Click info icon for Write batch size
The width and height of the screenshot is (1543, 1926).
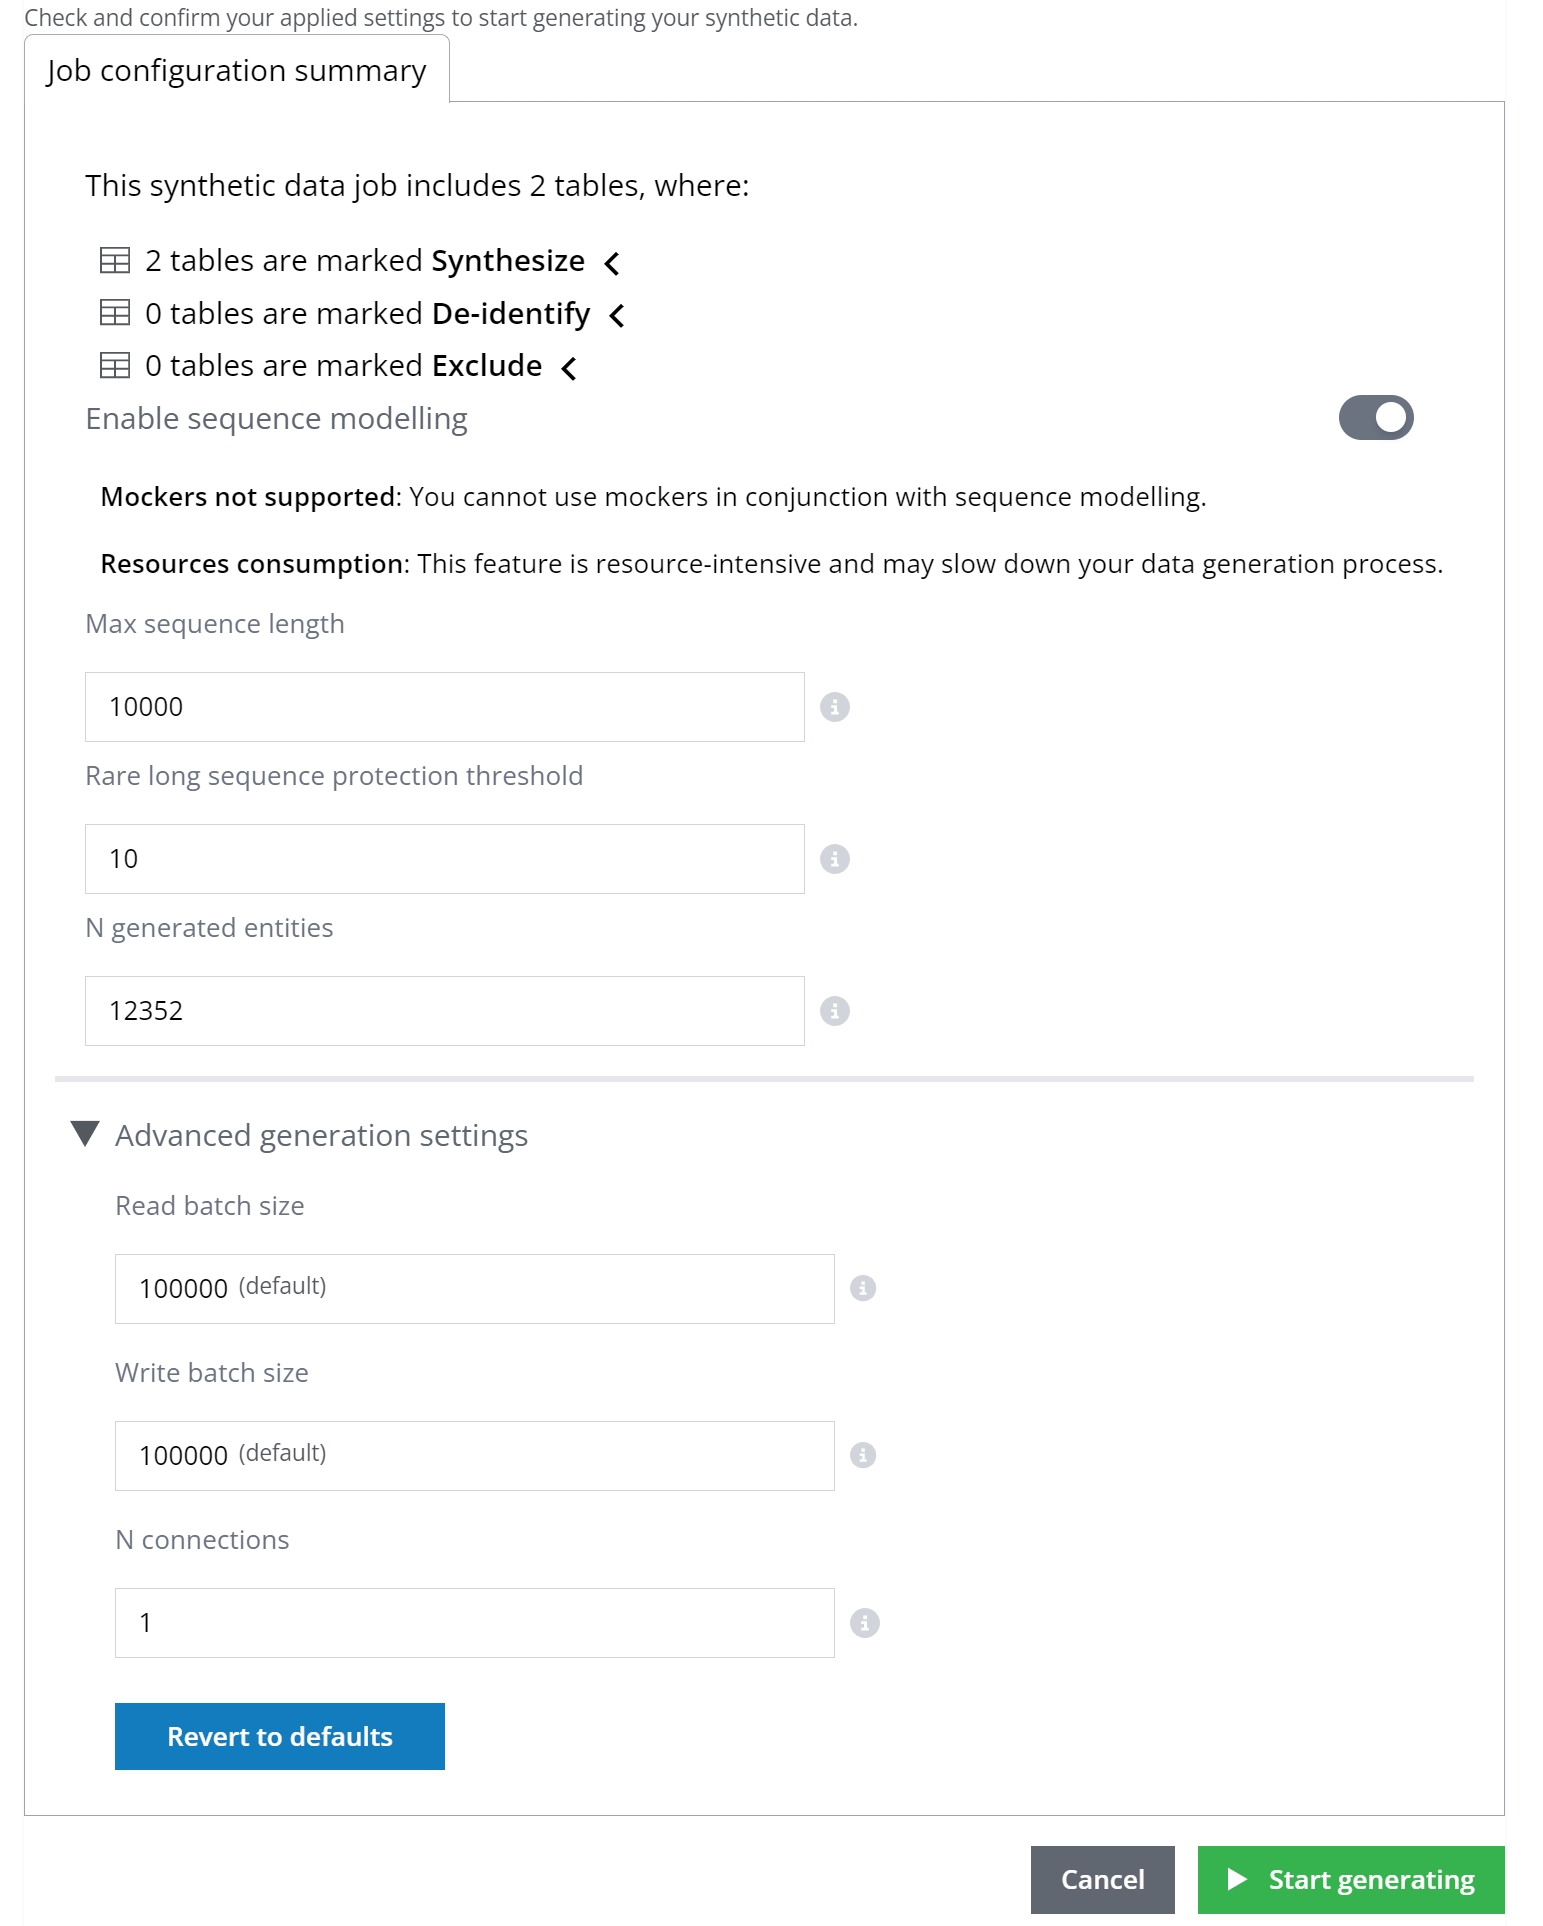click(x=863, y=1455)
